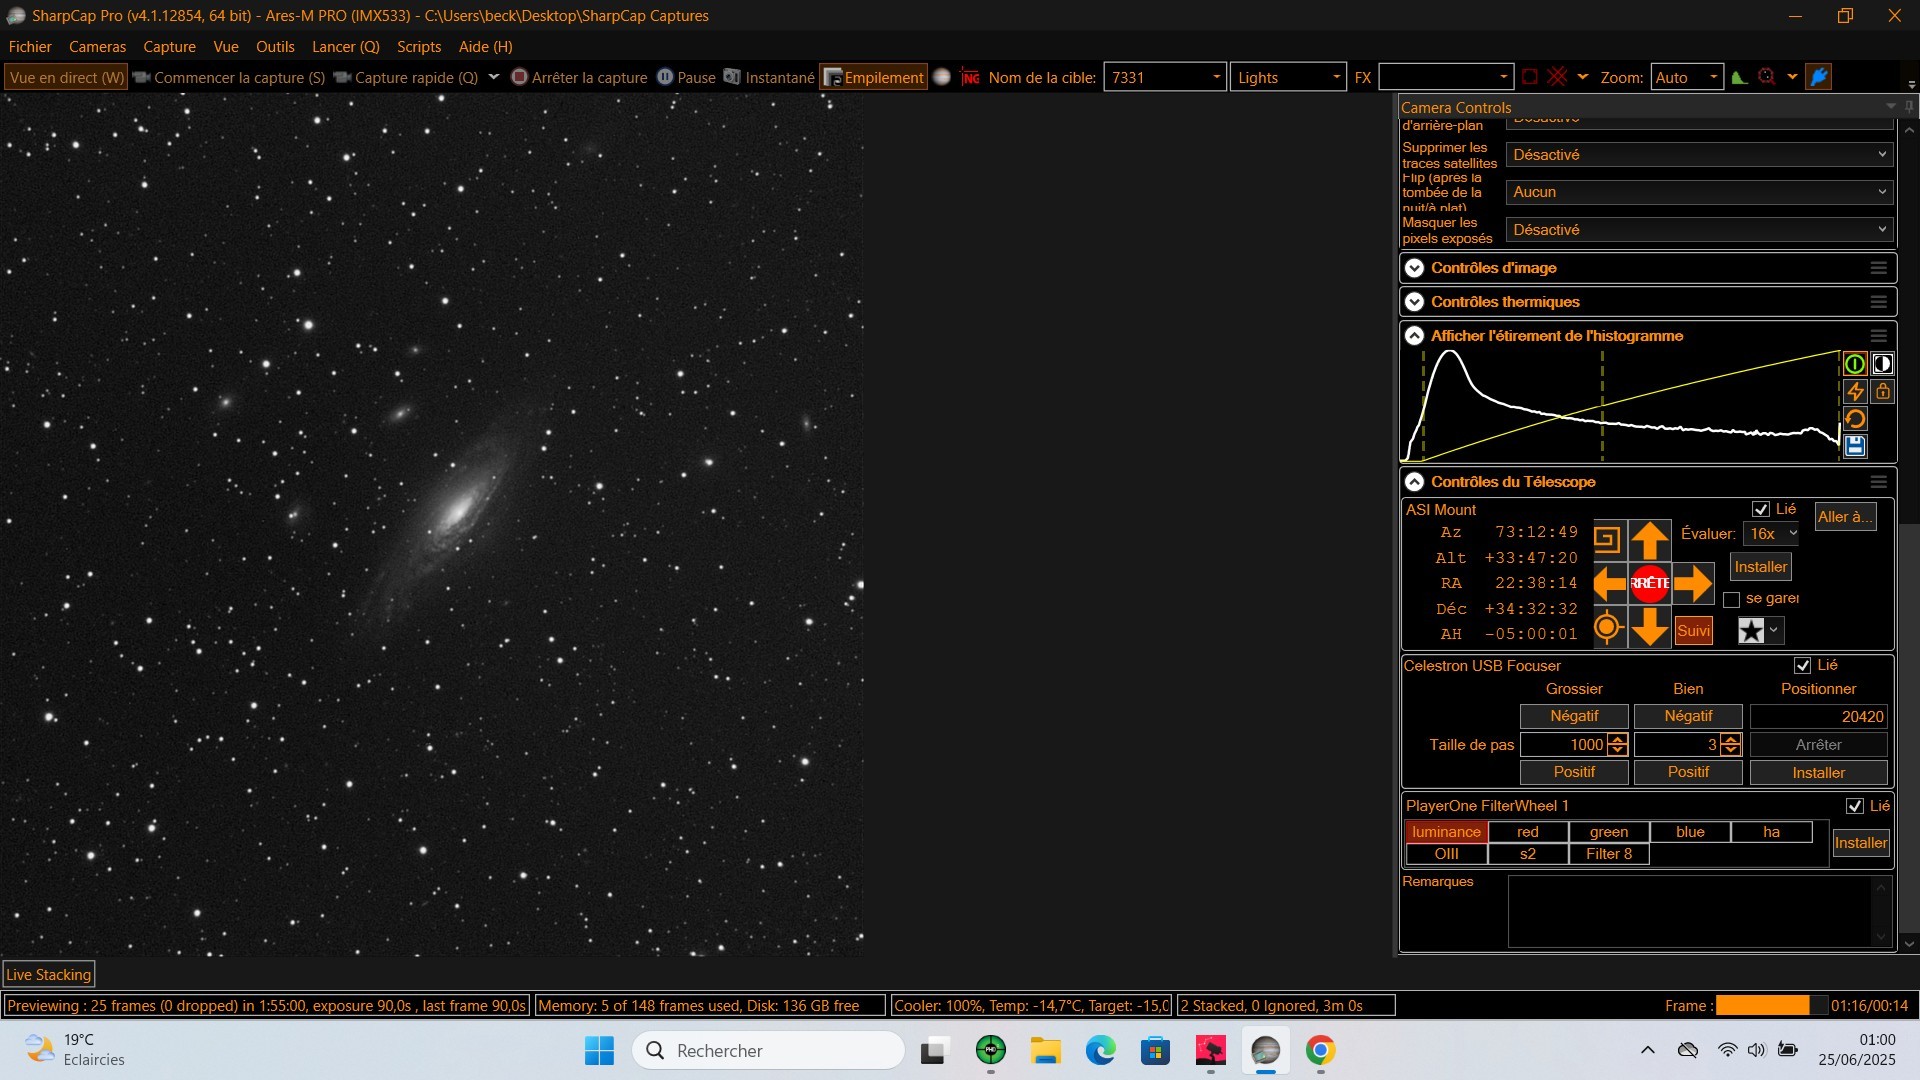
Task: Click the grey sphere icon in the toolbar
Action: tap(942, 77)
